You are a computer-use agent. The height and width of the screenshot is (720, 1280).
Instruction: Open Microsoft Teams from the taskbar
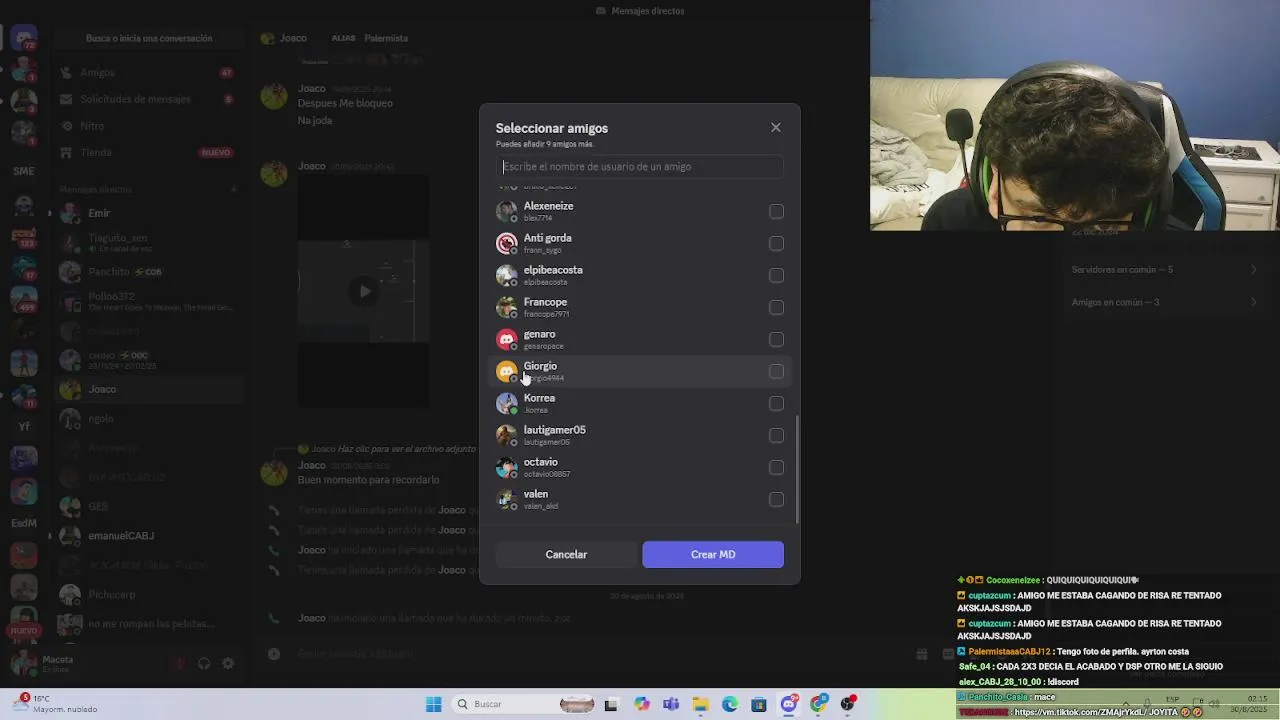[671, 704]
